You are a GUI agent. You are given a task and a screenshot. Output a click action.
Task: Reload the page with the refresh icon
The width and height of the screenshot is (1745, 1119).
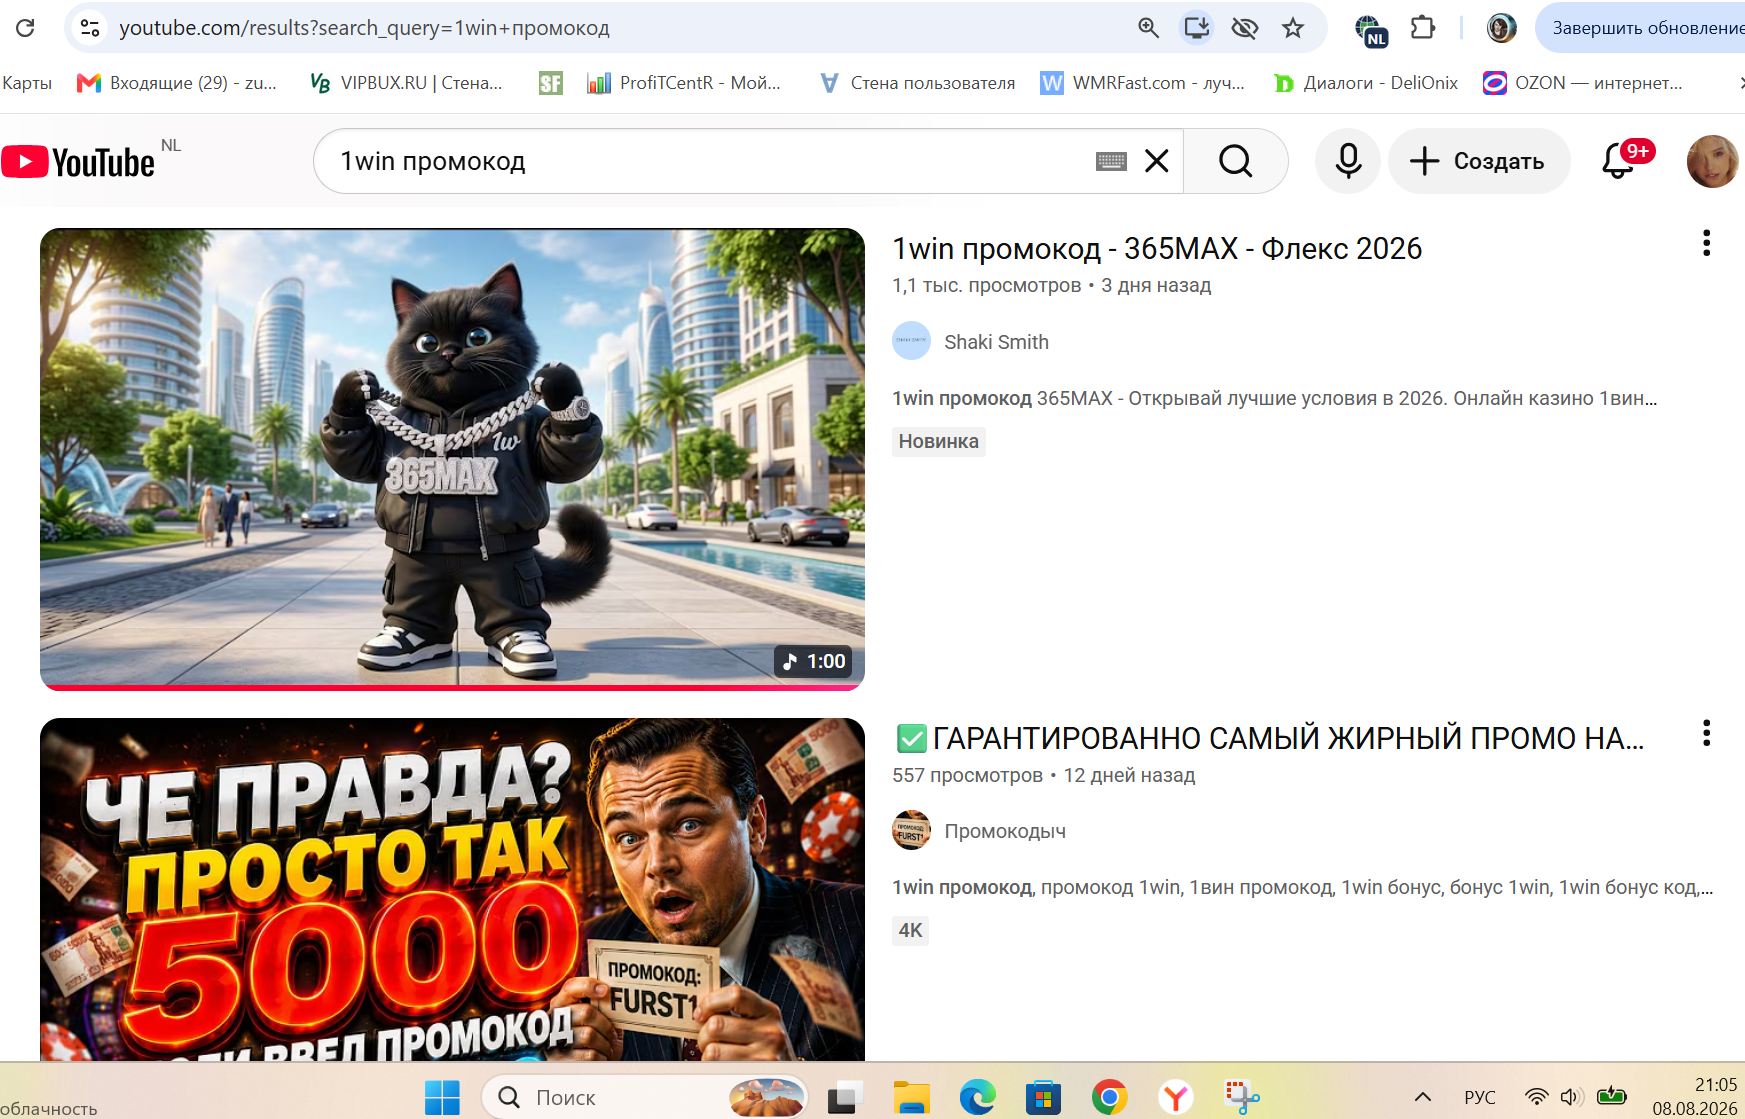26,28
